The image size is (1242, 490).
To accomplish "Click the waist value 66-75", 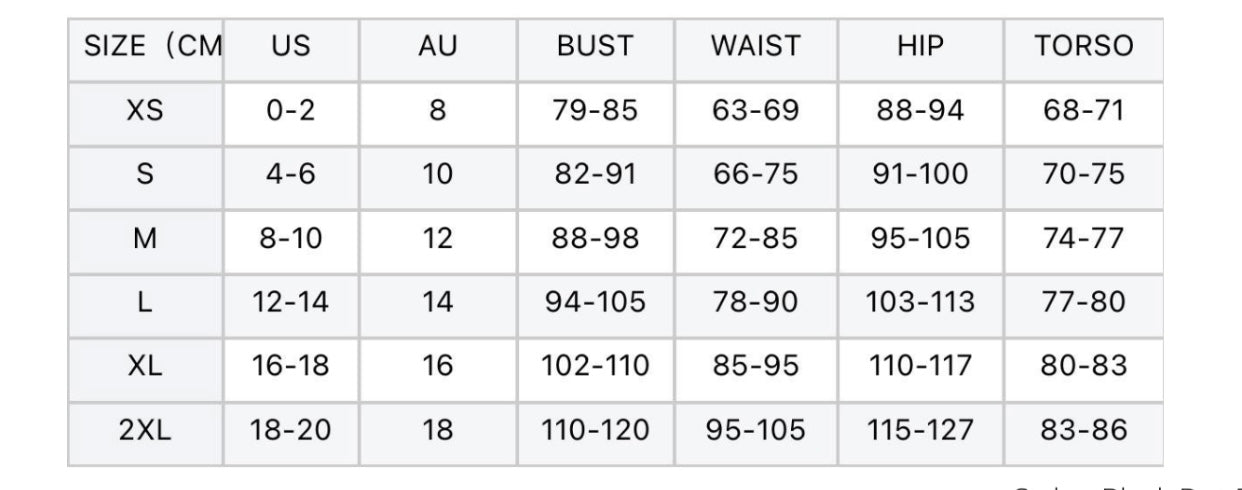I will (x=756, y=174).
